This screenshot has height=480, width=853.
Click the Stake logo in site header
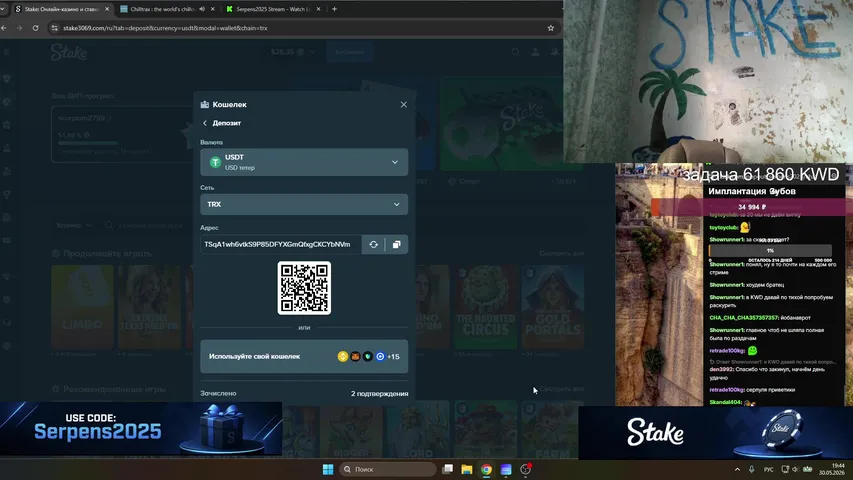69,52
